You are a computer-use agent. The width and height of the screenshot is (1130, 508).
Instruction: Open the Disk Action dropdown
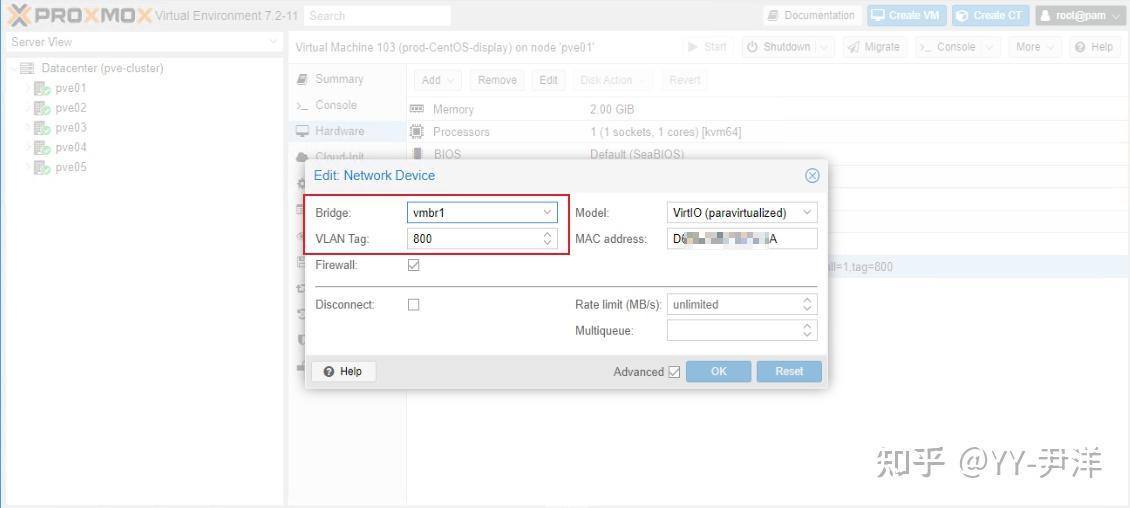click(x=613, y=80)
